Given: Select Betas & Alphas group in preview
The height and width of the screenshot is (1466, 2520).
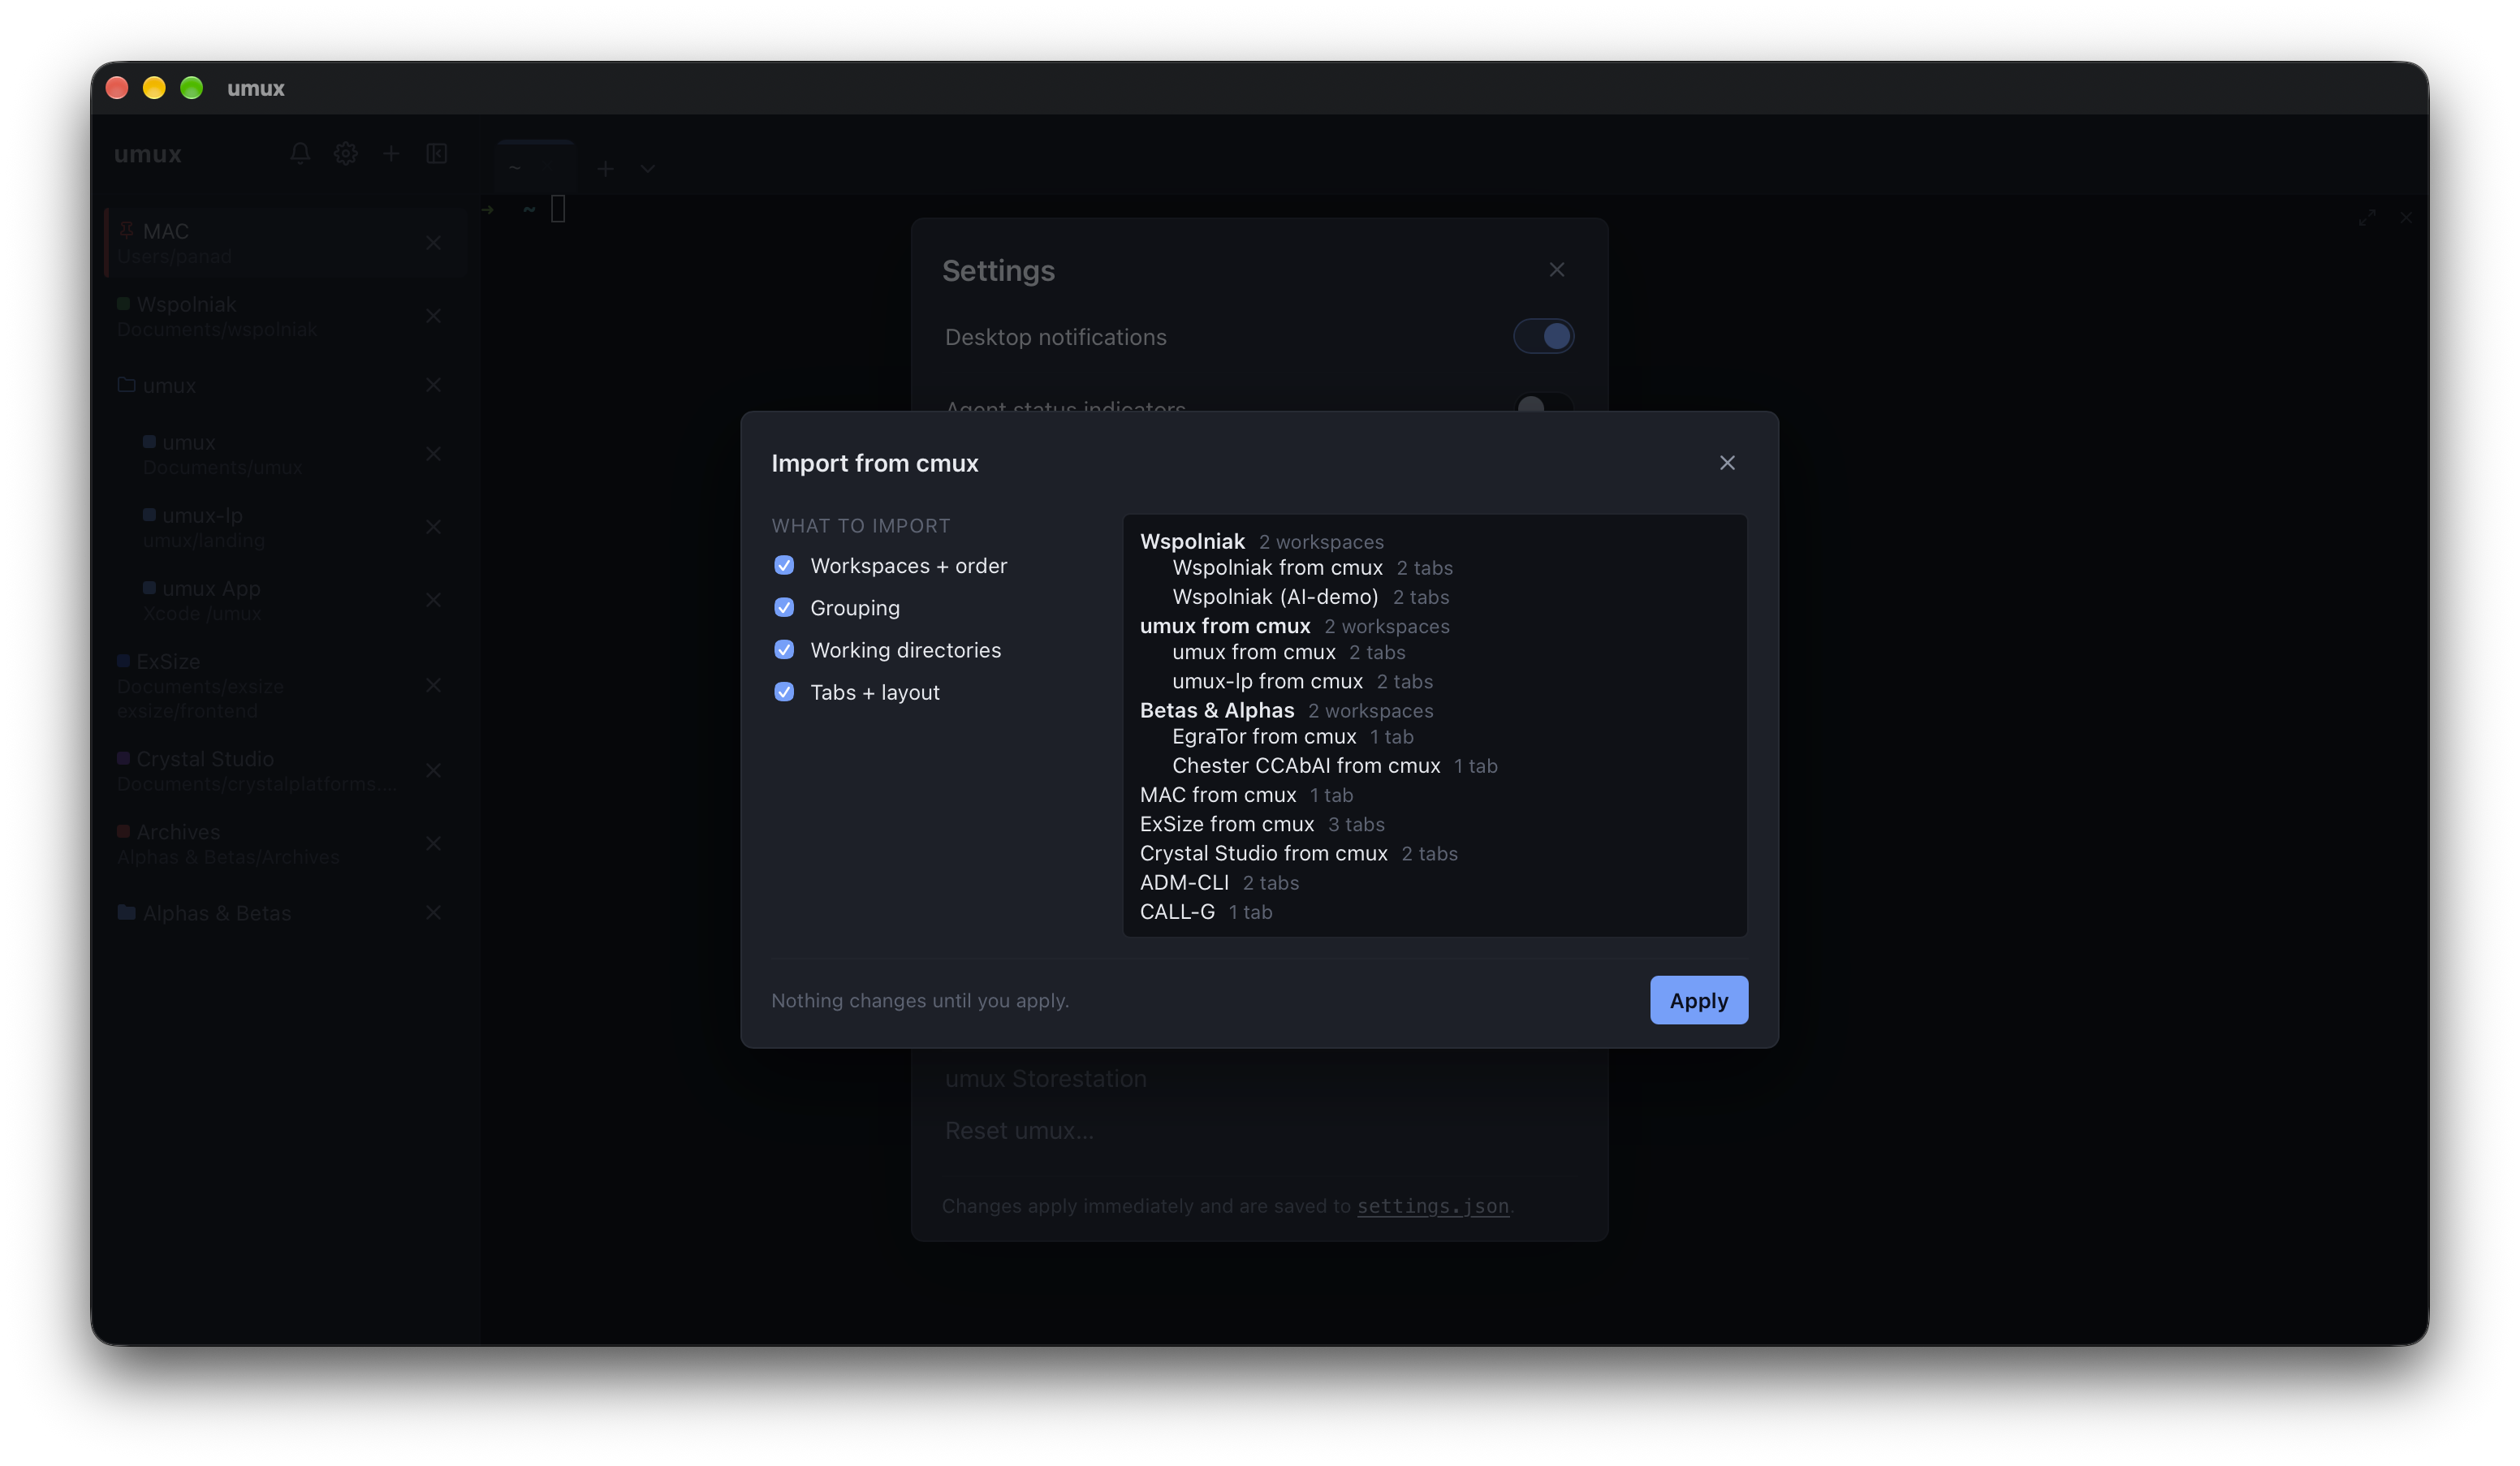Looking at the screenshot, I should pyautogui.click(x=1216, y=710).
